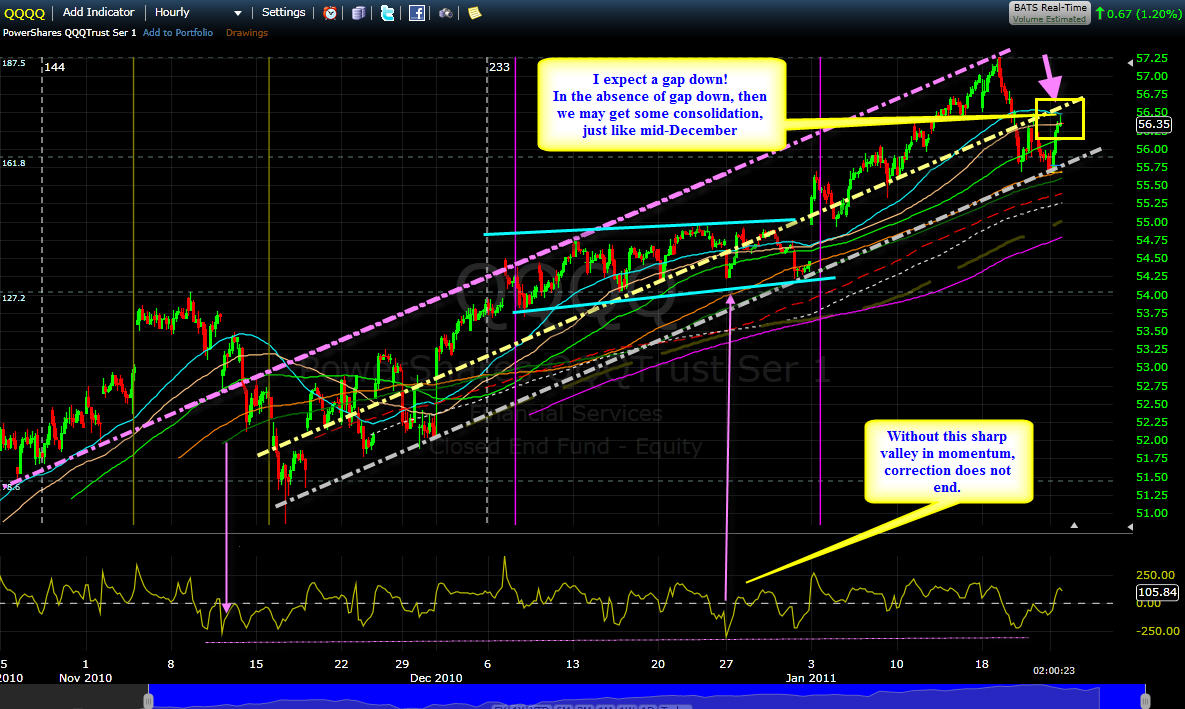Screen dimensions: 1185x709
Task: Click the Nov 2010 date label
Action: pyautogui.click(x=85, y=678)
